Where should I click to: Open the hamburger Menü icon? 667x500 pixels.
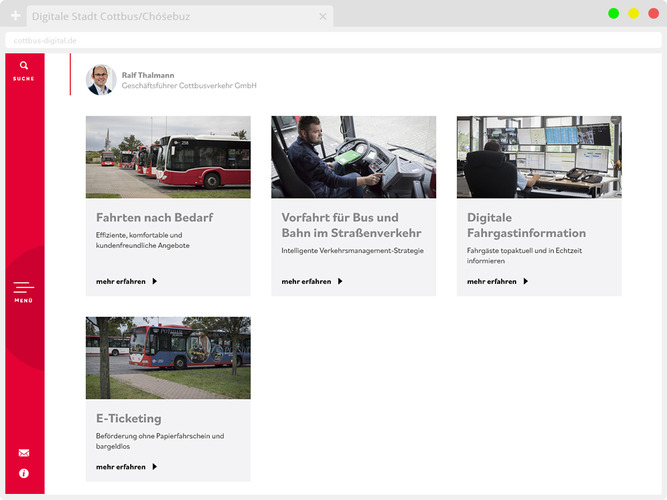[24, 288]
